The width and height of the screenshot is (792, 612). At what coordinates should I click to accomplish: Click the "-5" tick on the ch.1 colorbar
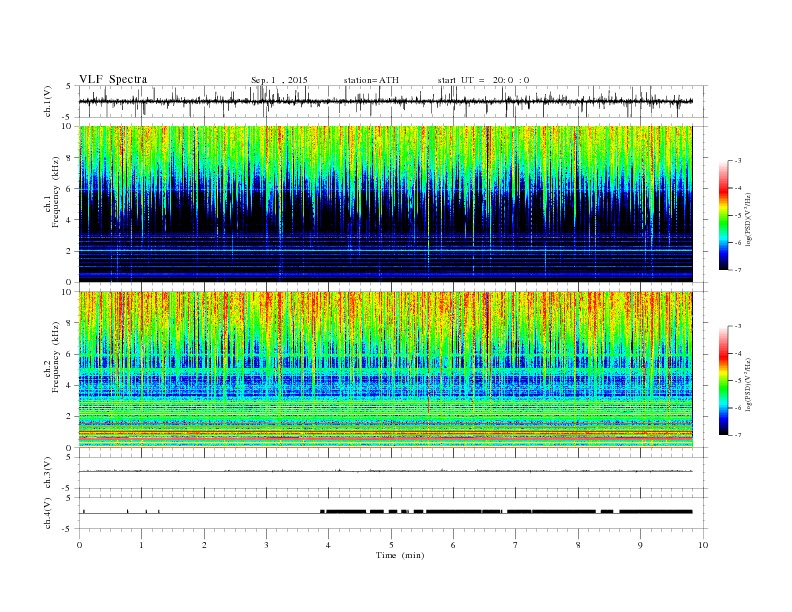tap(736, 215)
